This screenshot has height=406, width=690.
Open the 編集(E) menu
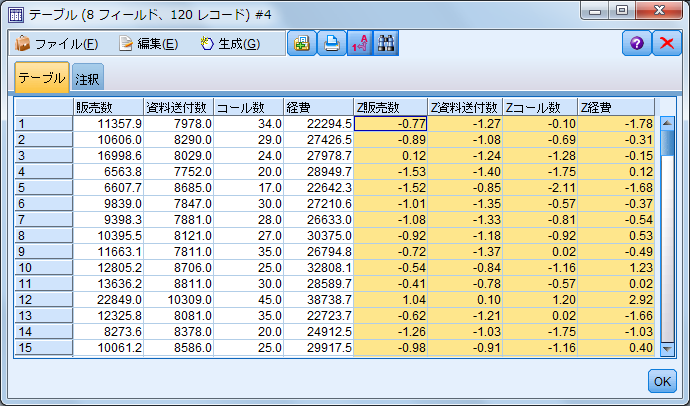tap(149, 44)
